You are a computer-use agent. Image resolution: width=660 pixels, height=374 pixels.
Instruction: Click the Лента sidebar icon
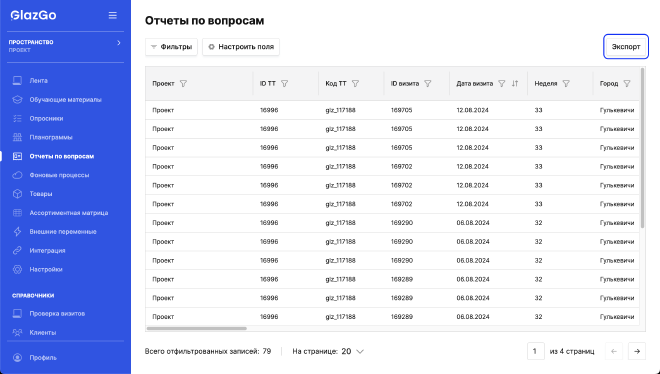[17, 81]
